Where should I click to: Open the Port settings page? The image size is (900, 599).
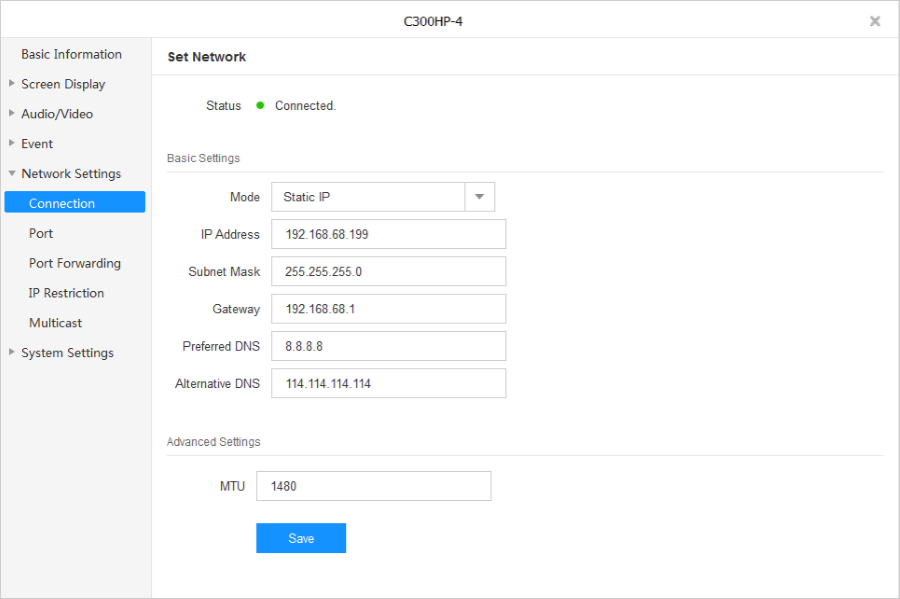point(41,233)
